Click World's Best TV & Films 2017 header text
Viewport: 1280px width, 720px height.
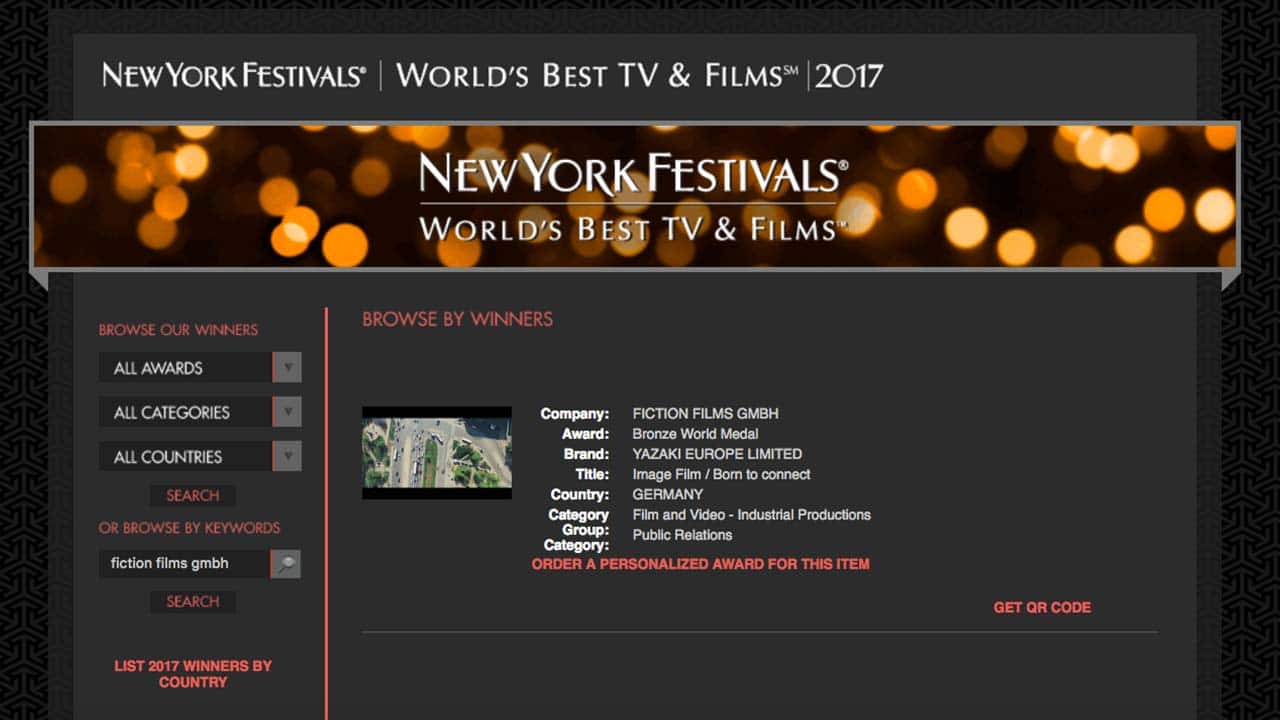(x=640, y=76)
